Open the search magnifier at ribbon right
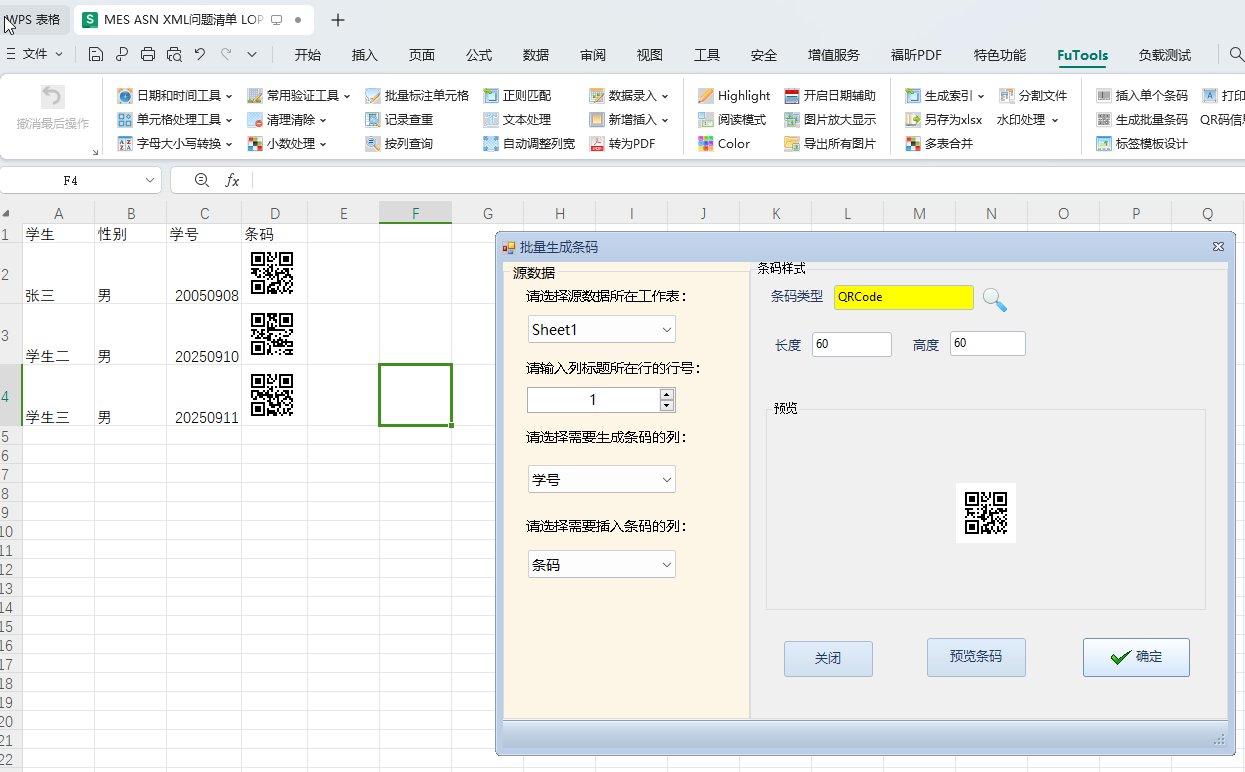The height and width of the screenshot is (772, 1245). 1237,54
